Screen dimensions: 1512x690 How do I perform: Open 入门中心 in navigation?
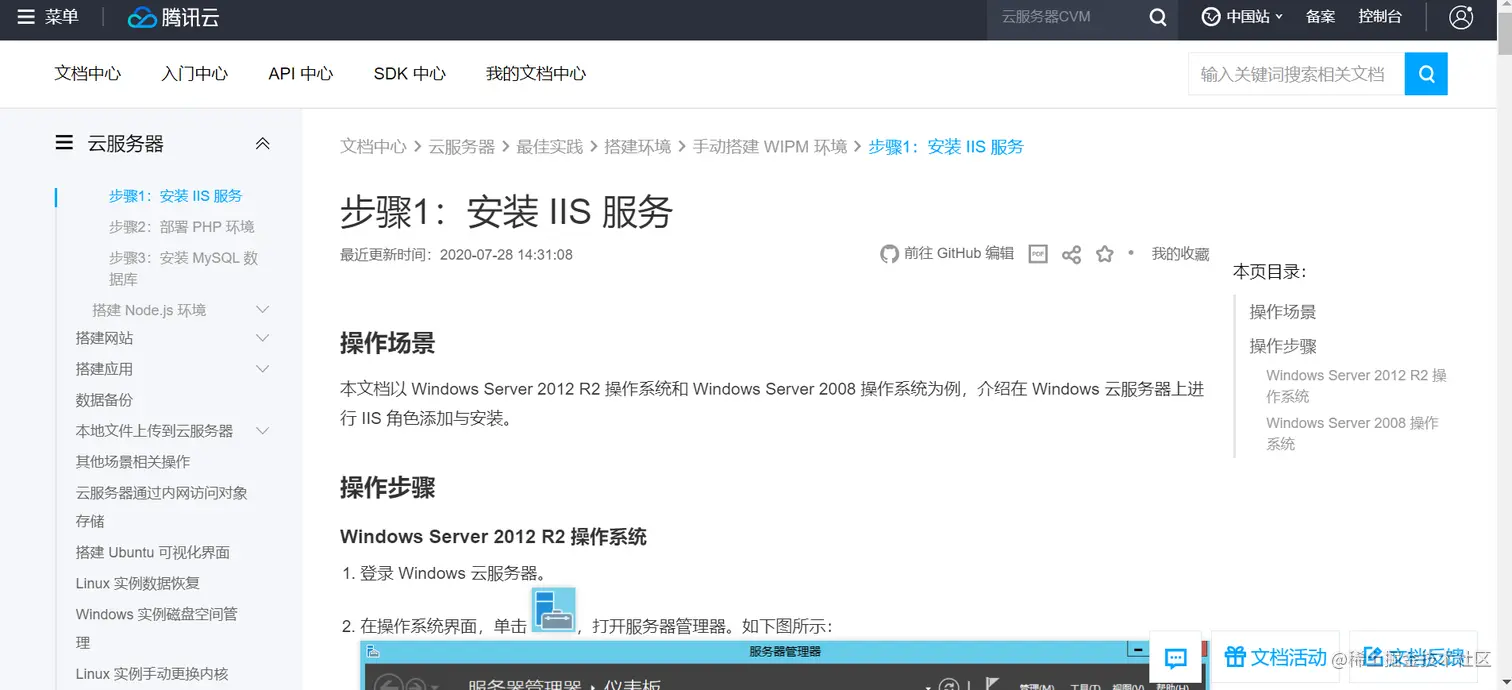(x=195, y=73)
